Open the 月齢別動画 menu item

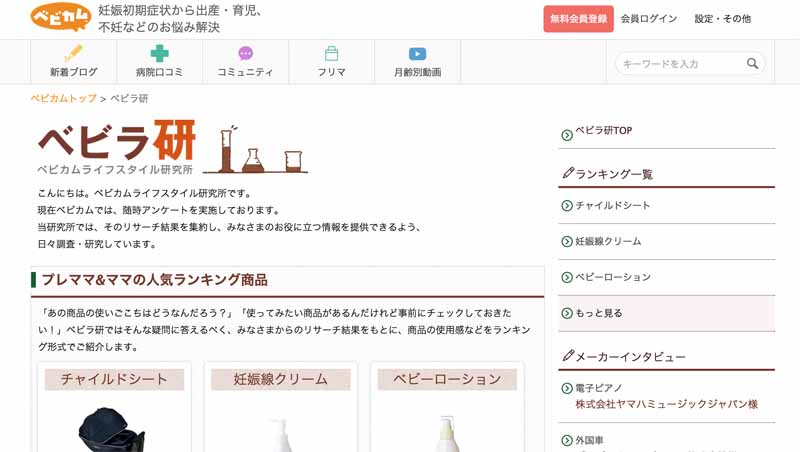(417, 61)
